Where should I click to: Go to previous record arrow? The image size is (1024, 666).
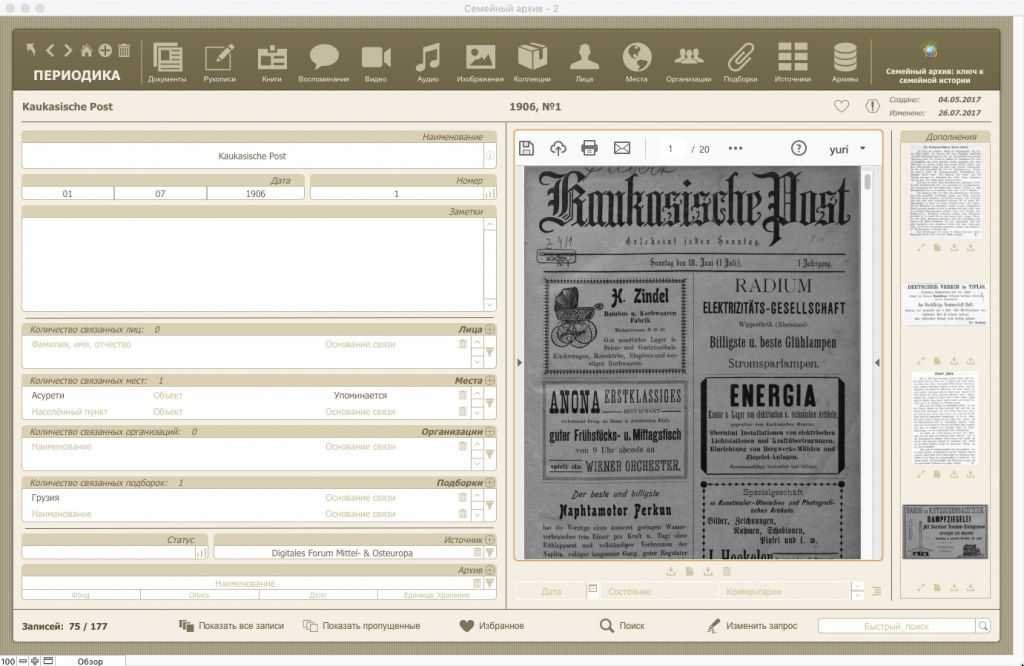(x=50, y=50)
